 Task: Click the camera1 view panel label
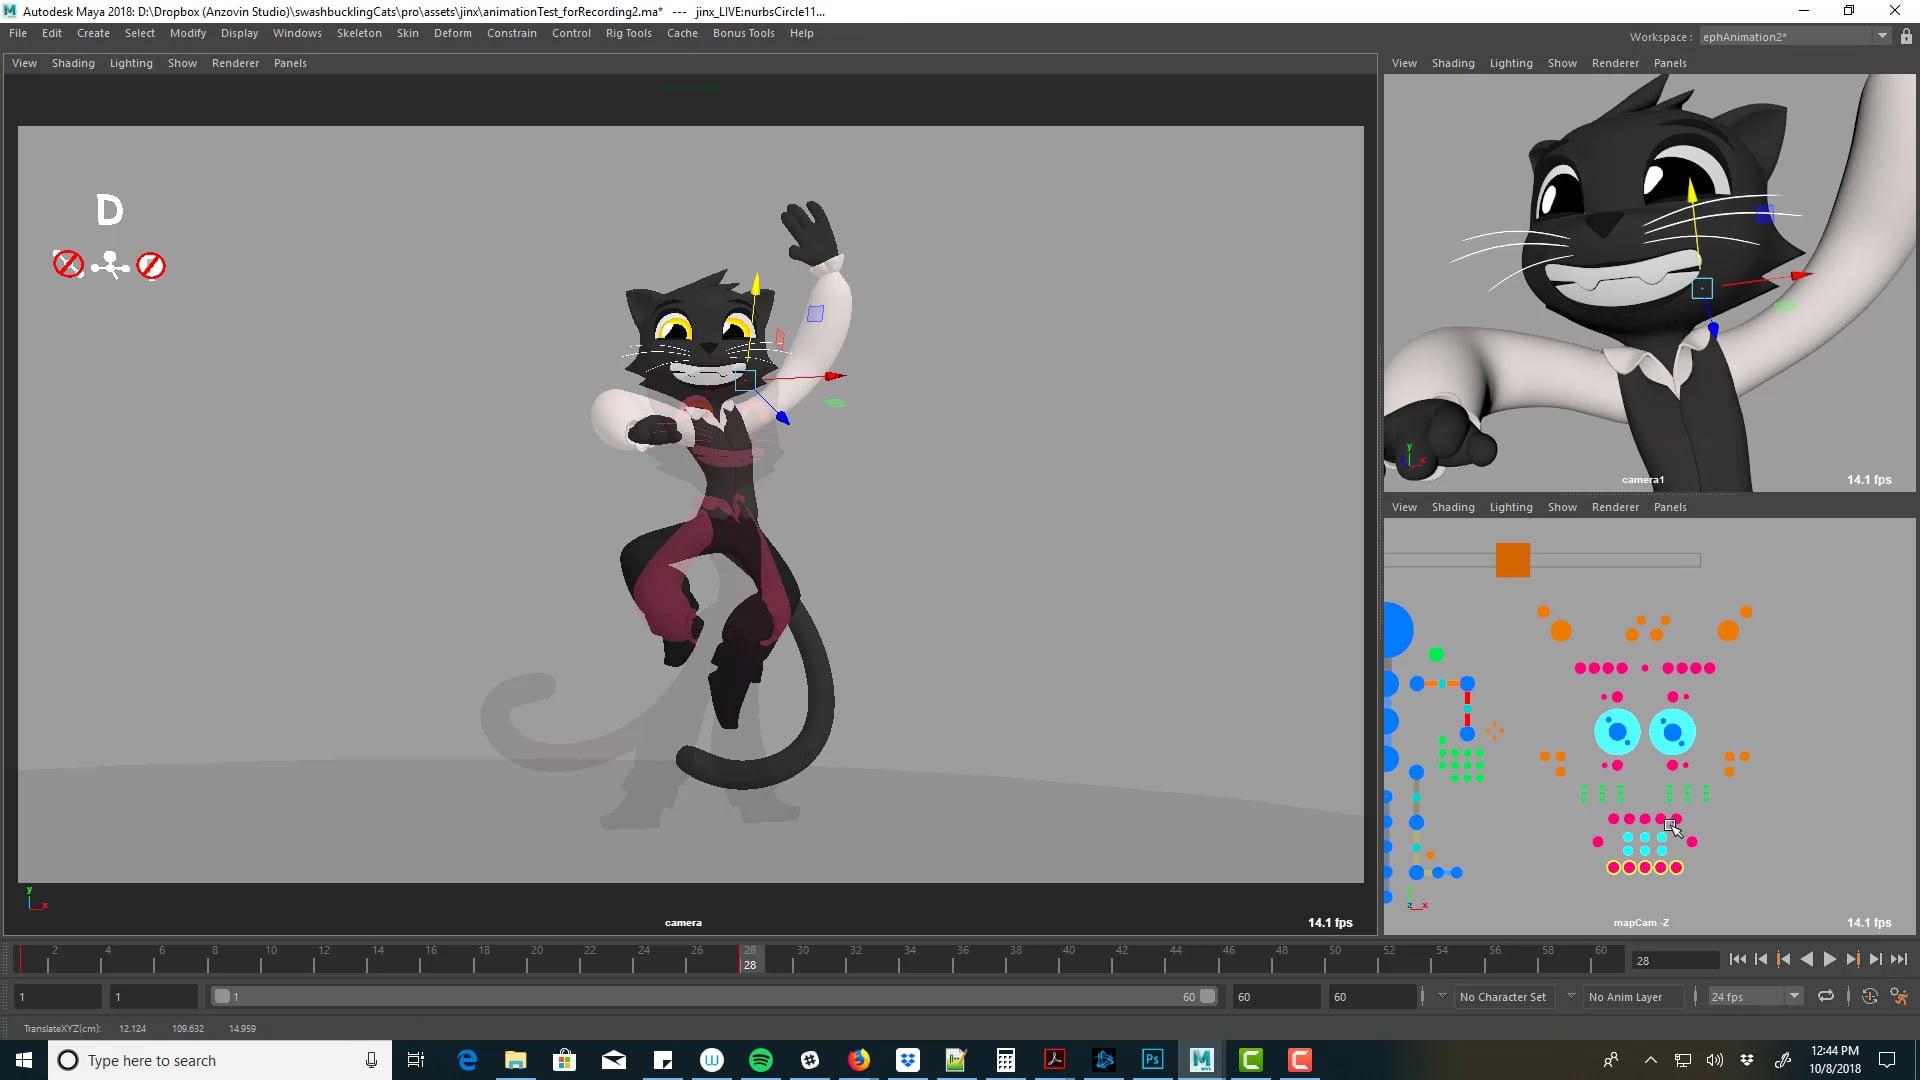[x=1643, y=479]
